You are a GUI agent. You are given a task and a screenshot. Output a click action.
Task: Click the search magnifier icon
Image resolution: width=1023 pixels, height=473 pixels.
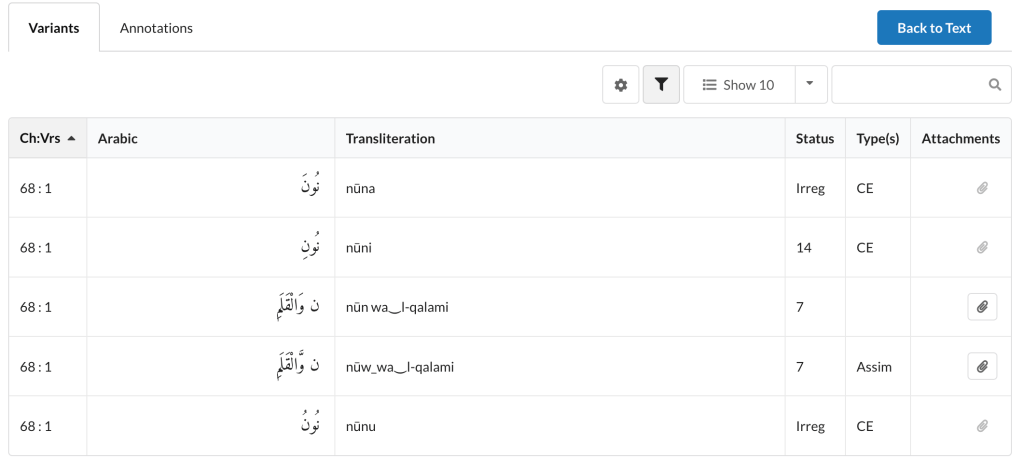click(x=995, y=85)
